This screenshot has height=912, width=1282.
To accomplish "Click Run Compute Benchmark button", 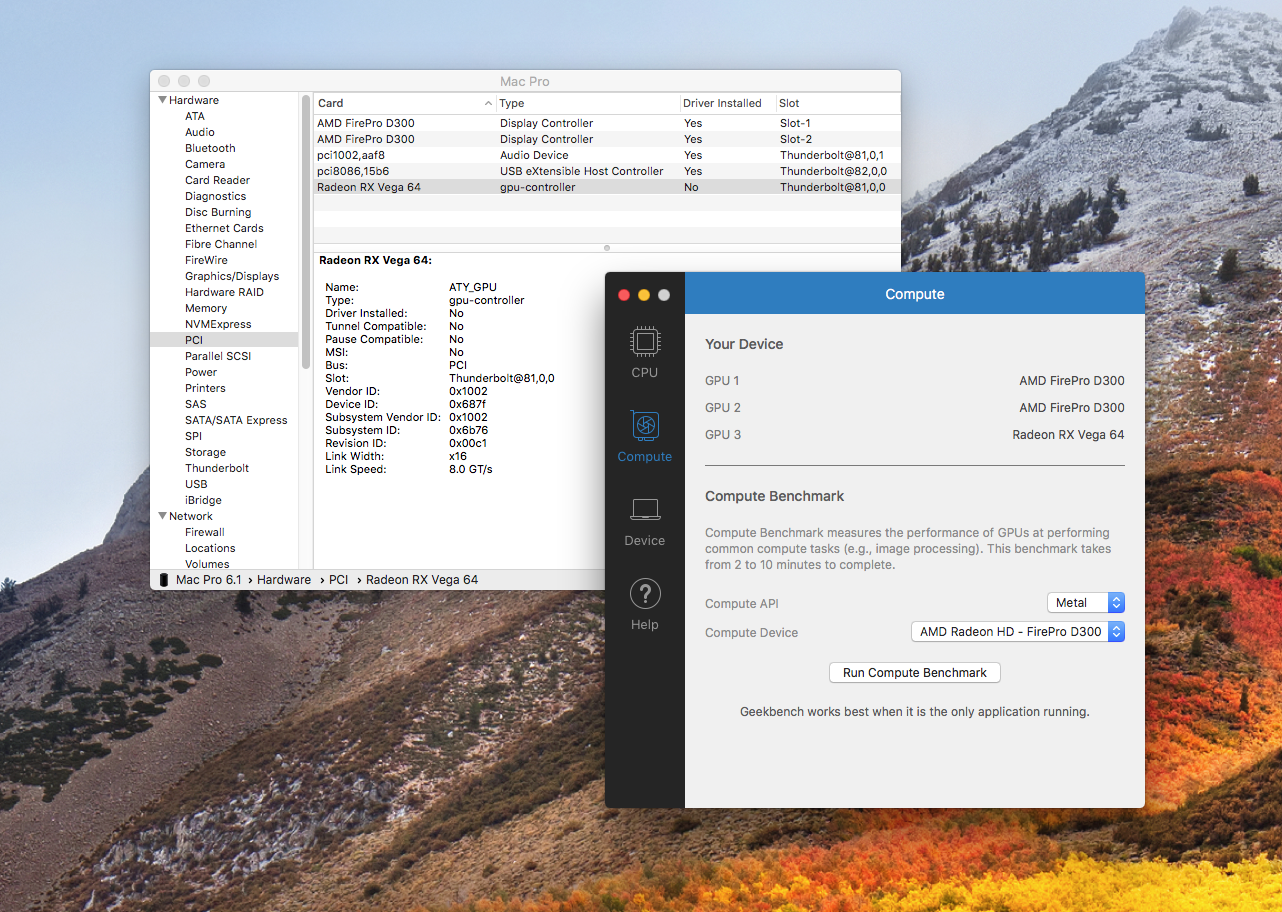I will pyautogui.click(x=915, y=673).
